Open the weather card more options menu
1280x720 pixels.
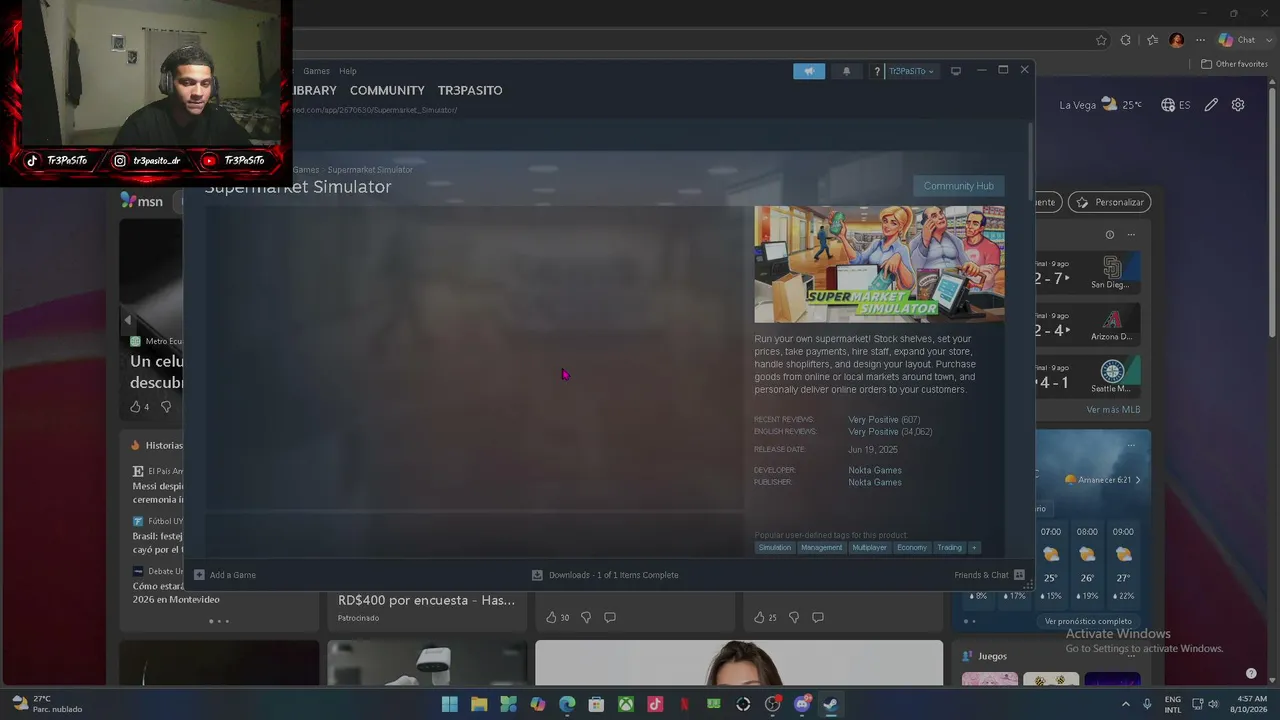tap(1131, 445)
